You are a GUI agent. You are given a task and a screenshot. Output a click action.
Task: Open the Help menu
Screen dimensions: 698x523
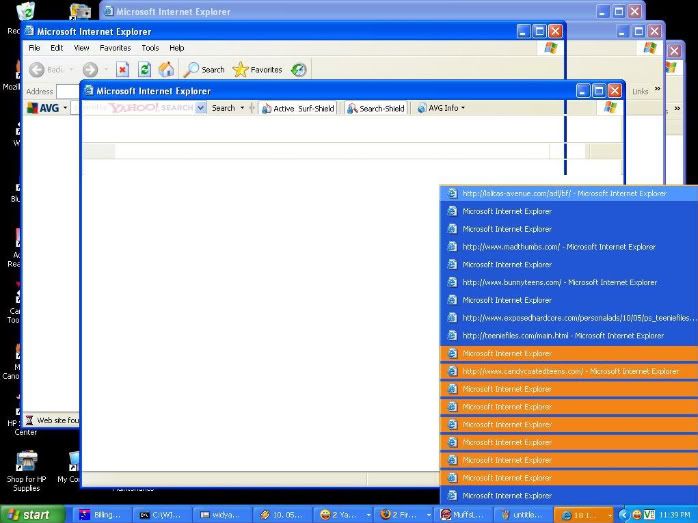177,48
